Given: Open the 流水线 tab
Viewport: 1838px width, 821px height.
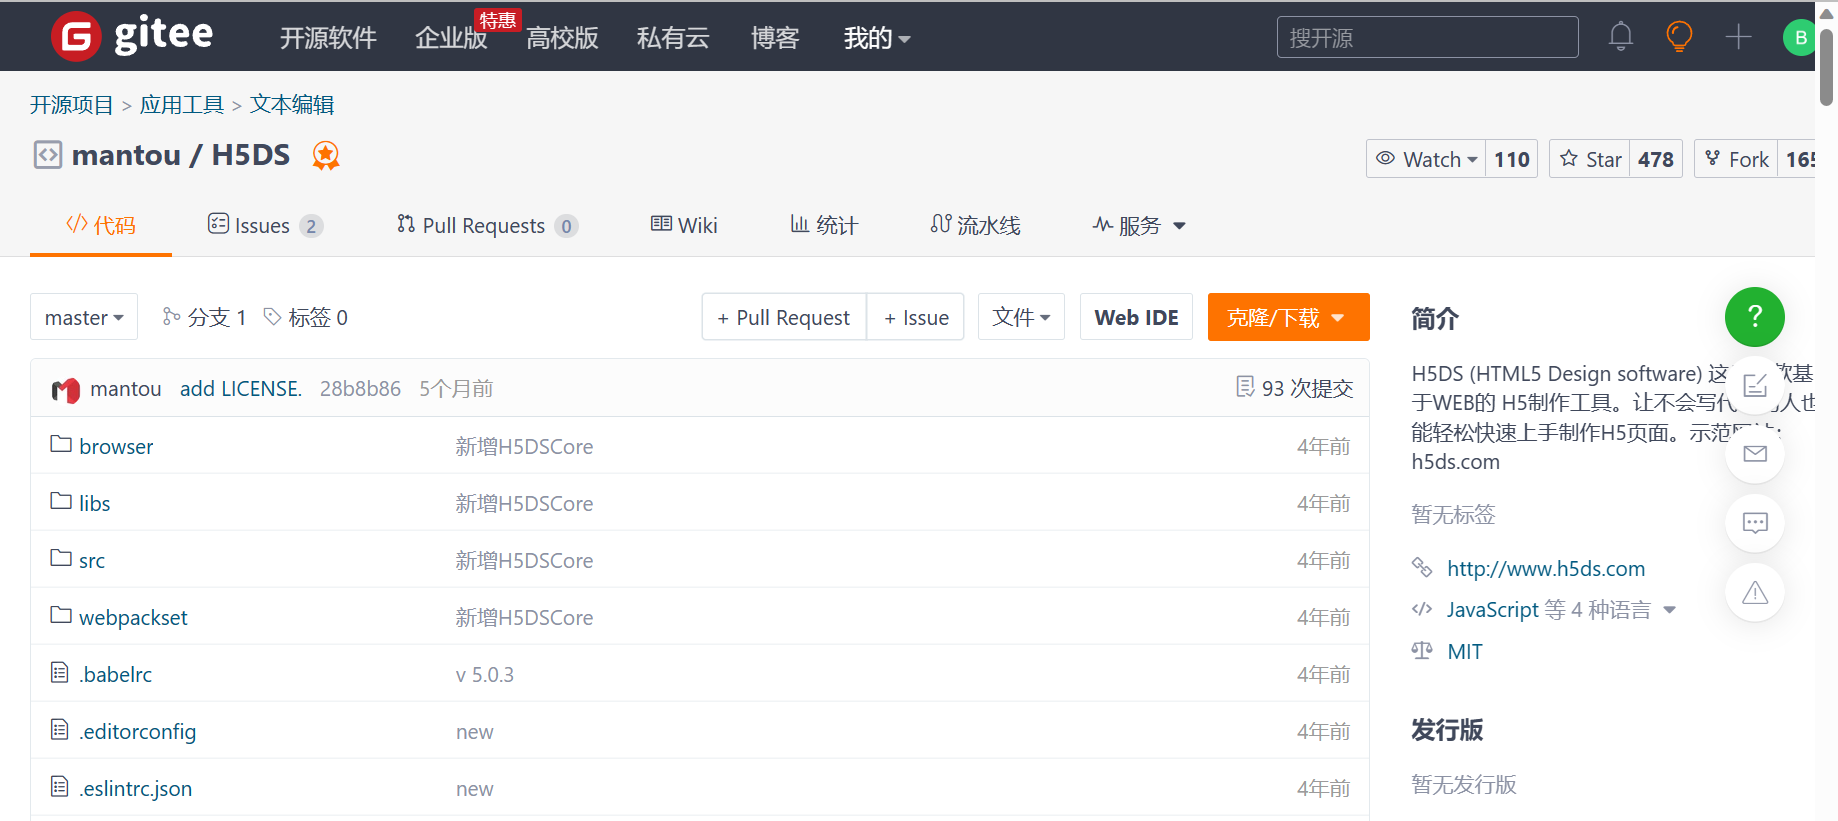Looking at the screenshot, I should click(975, 225).
